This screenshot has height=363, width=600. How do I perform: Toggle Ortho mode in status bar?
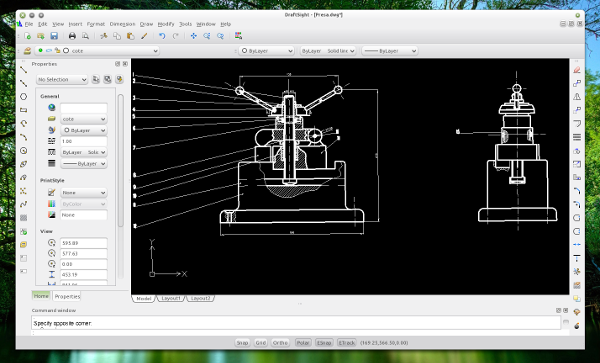(x=280, y=343)
